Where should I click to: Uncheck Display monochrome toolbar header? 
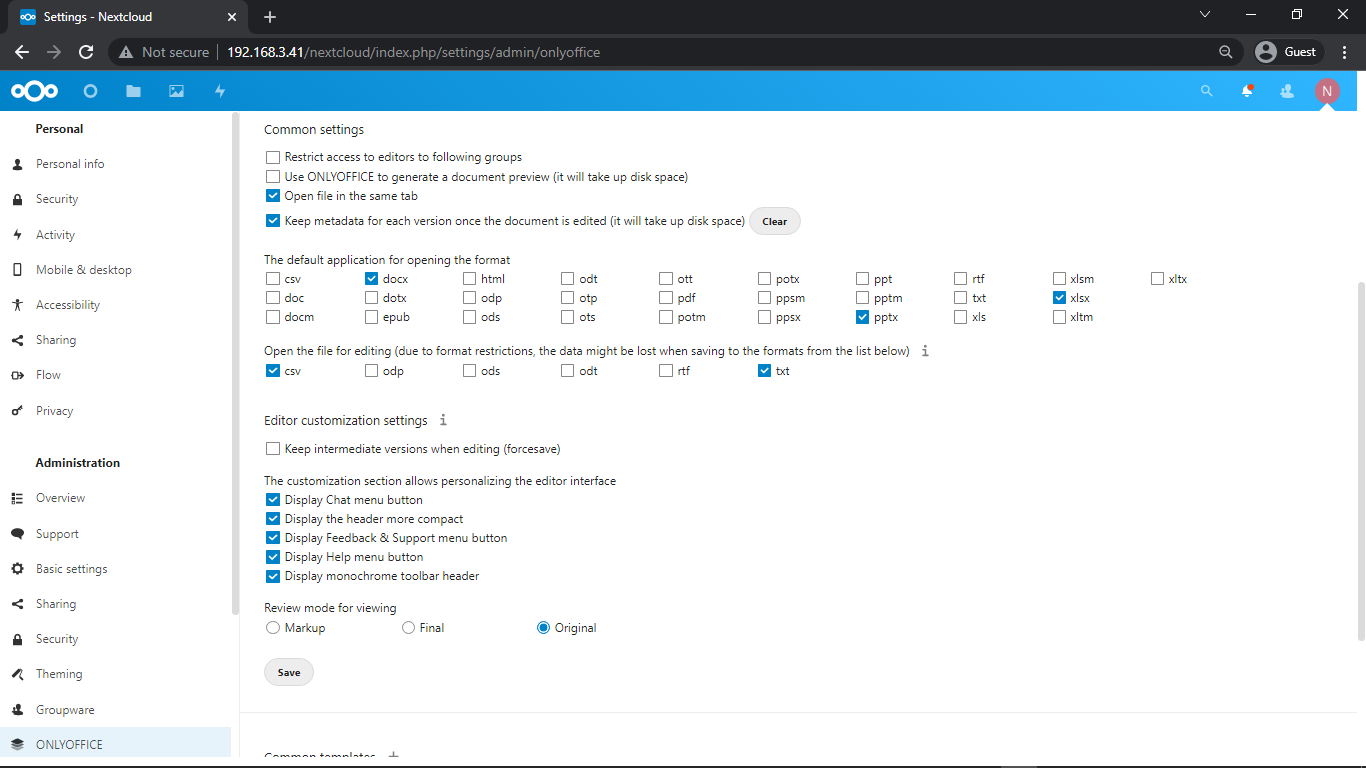(273, 576)
